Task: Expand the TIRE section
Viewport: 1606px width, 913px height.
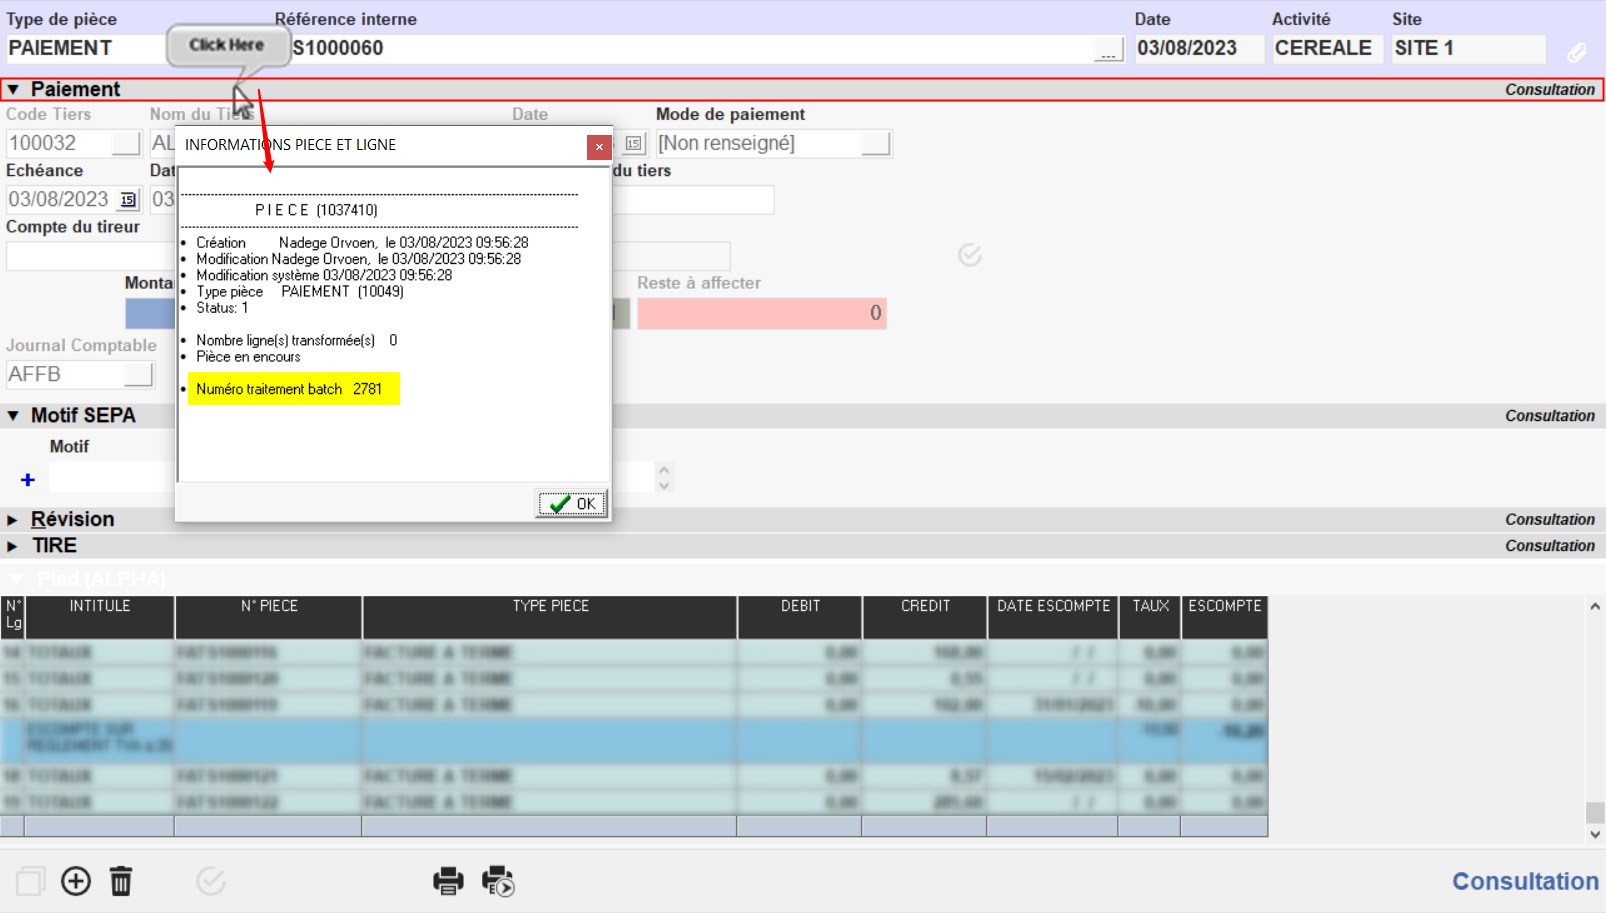Action: pyautogui.click(x=13, y=546)
